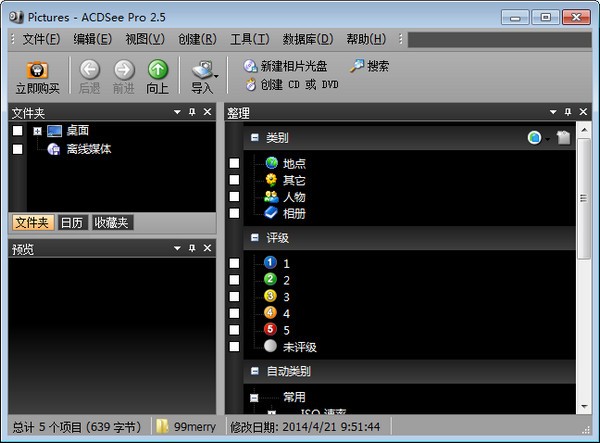Collapse the 评级 section
This screenshot has width=600, height=443.
pos(254,238)
